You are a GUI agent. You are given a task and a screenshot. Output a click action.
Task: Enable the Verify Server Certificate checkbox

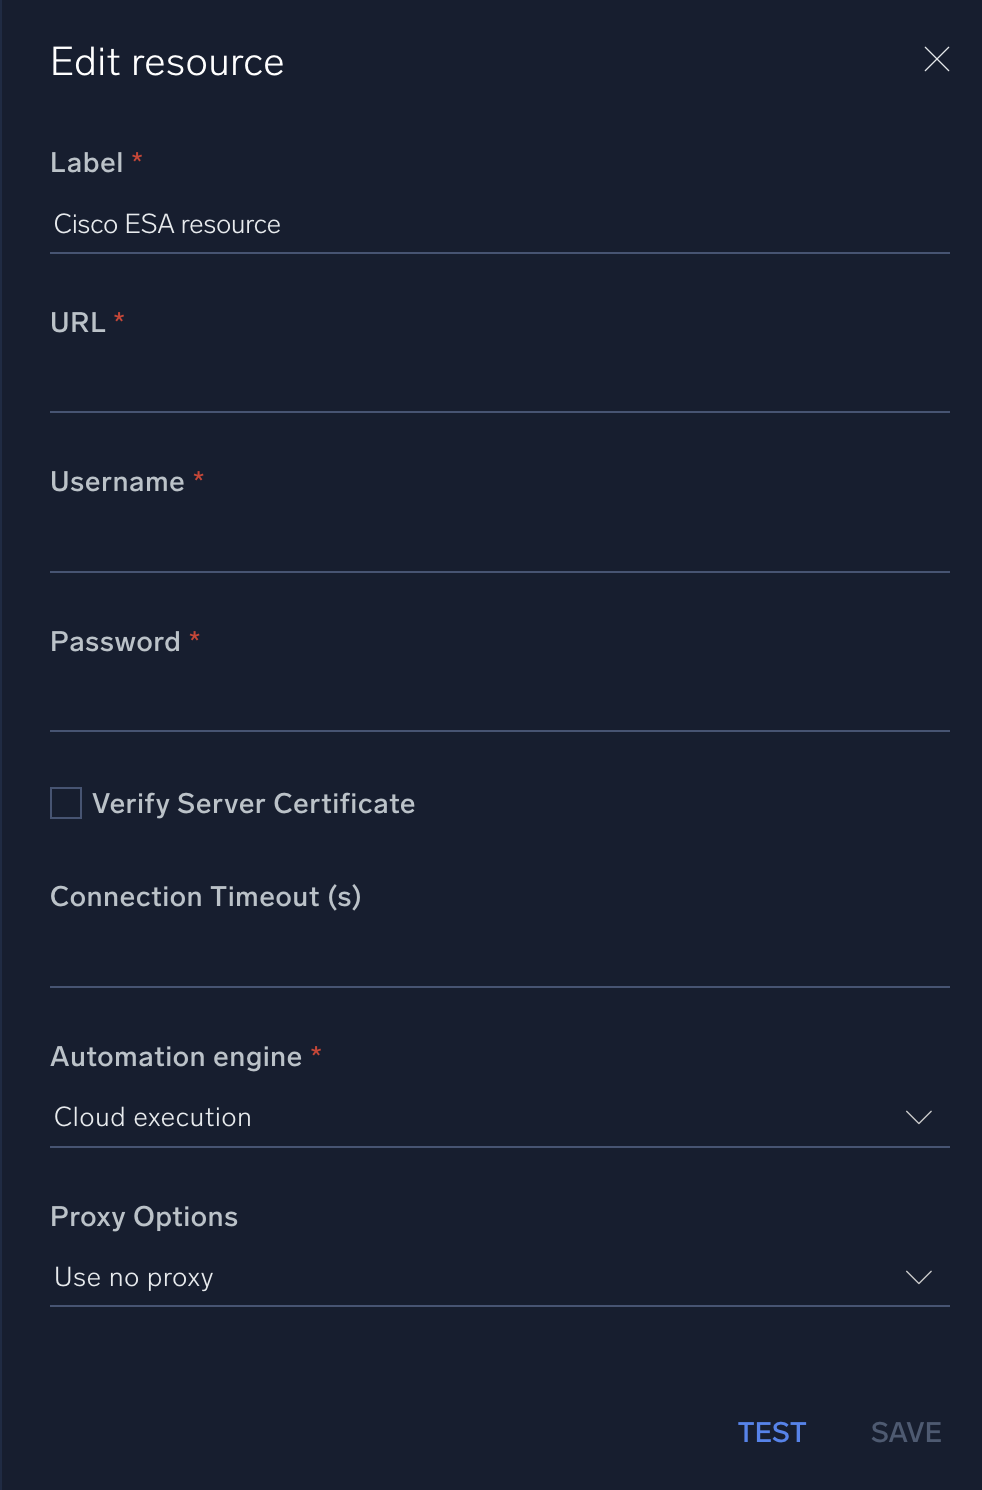click(64, 803)
